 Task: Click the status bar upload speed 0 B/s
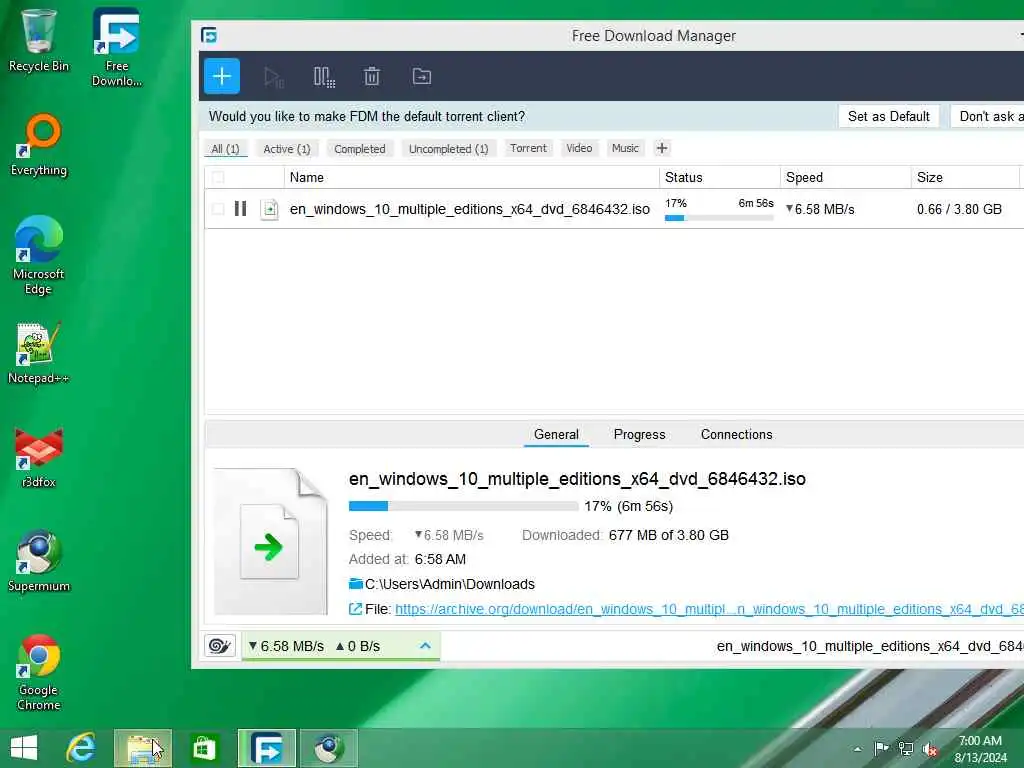(x=358, y=646)
